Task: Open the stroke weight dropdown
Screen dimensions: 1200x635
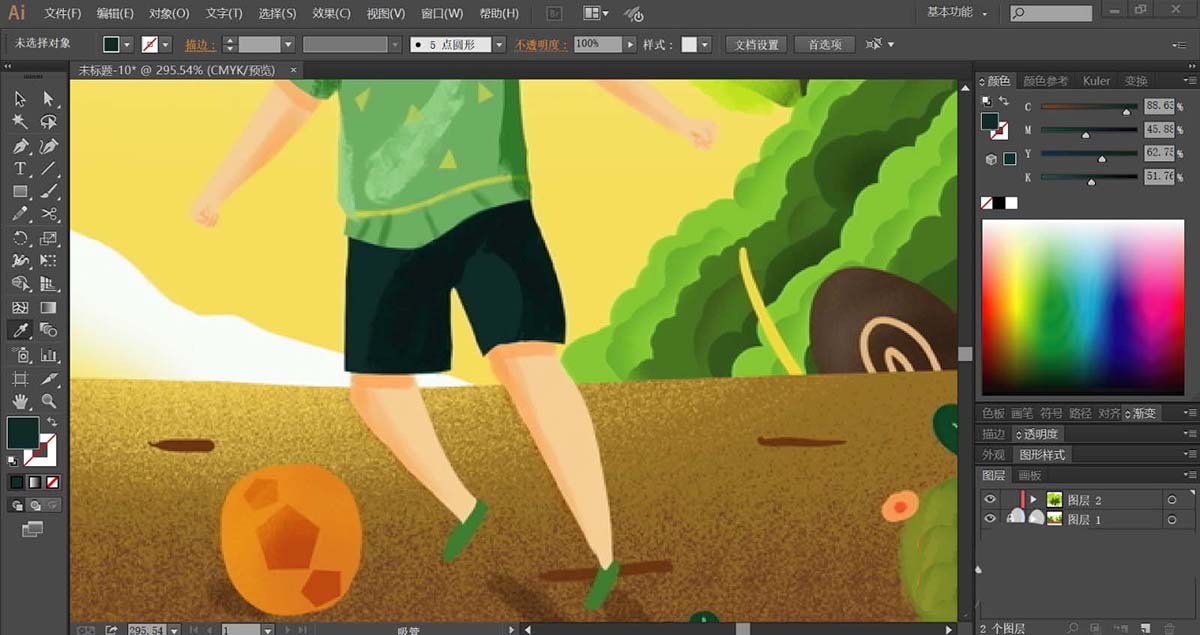Action: pyautogui.click(x=288, y=45)
